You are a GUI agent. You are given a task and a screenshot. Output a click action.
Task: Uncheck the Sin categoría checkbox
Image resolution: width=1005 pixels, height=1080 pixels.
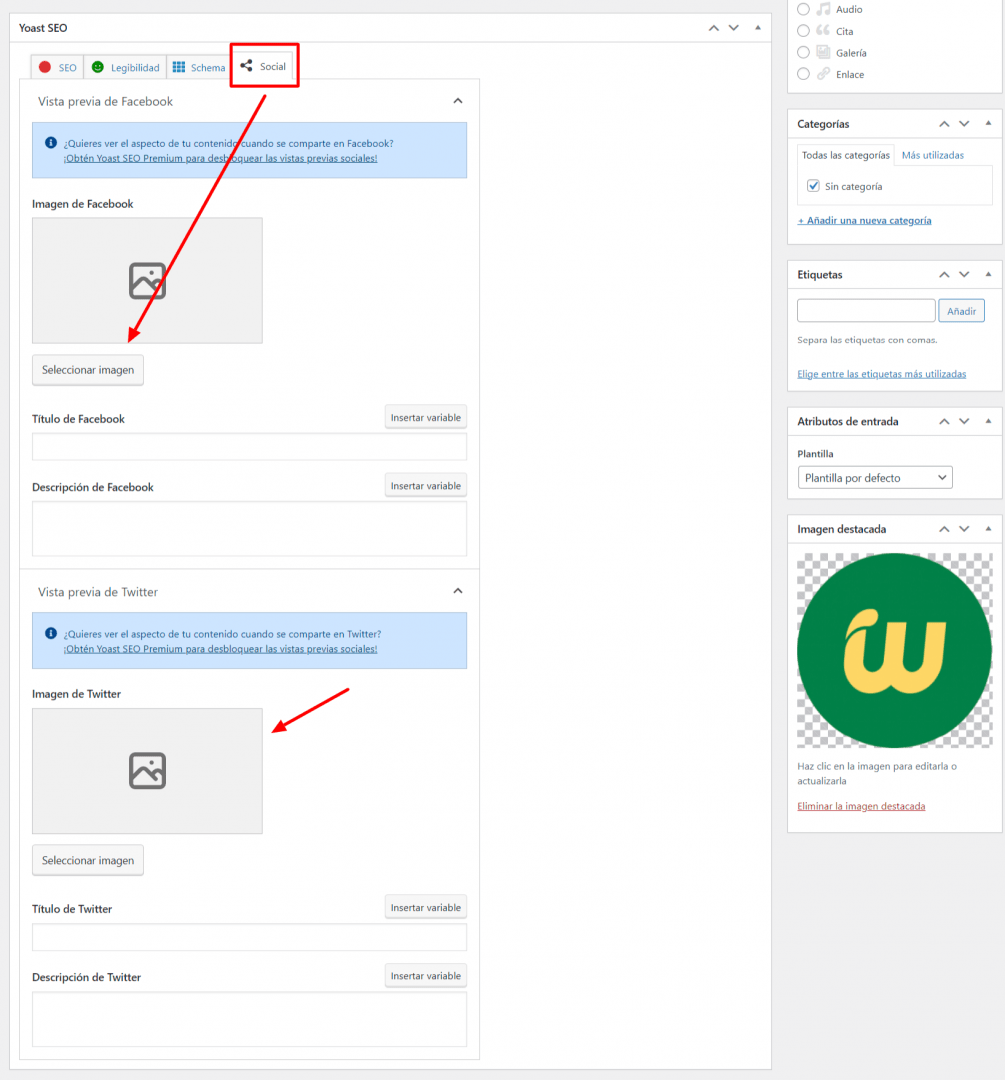(814, 186)
